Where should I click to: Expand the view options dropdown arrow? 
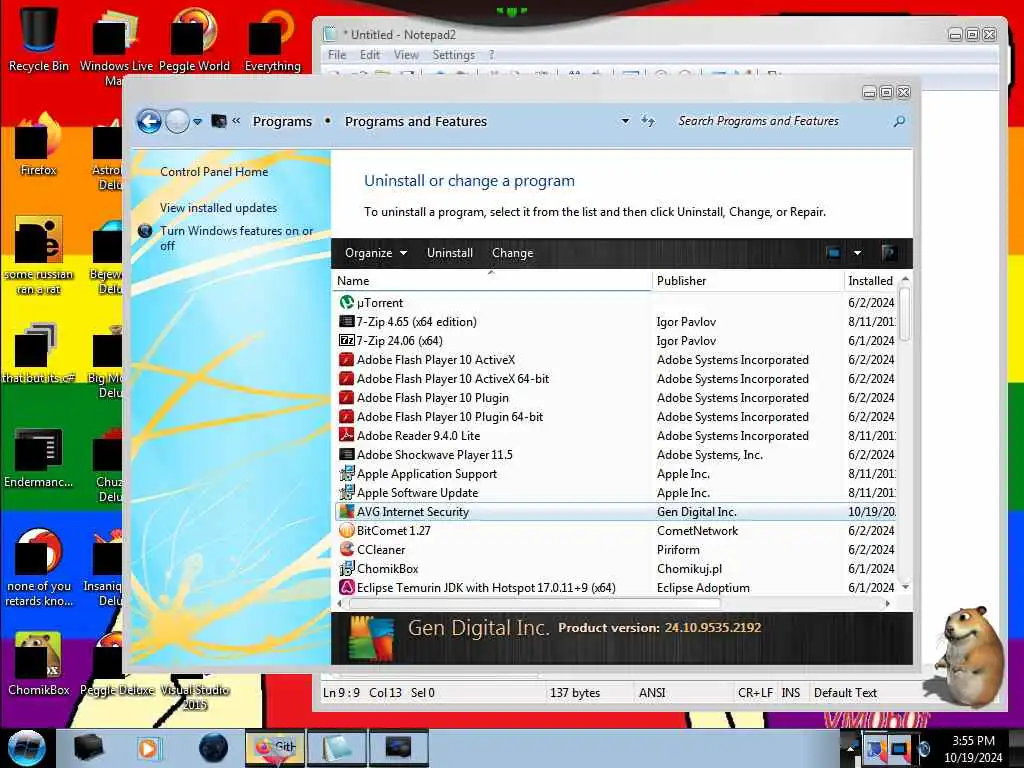(857, 253)
